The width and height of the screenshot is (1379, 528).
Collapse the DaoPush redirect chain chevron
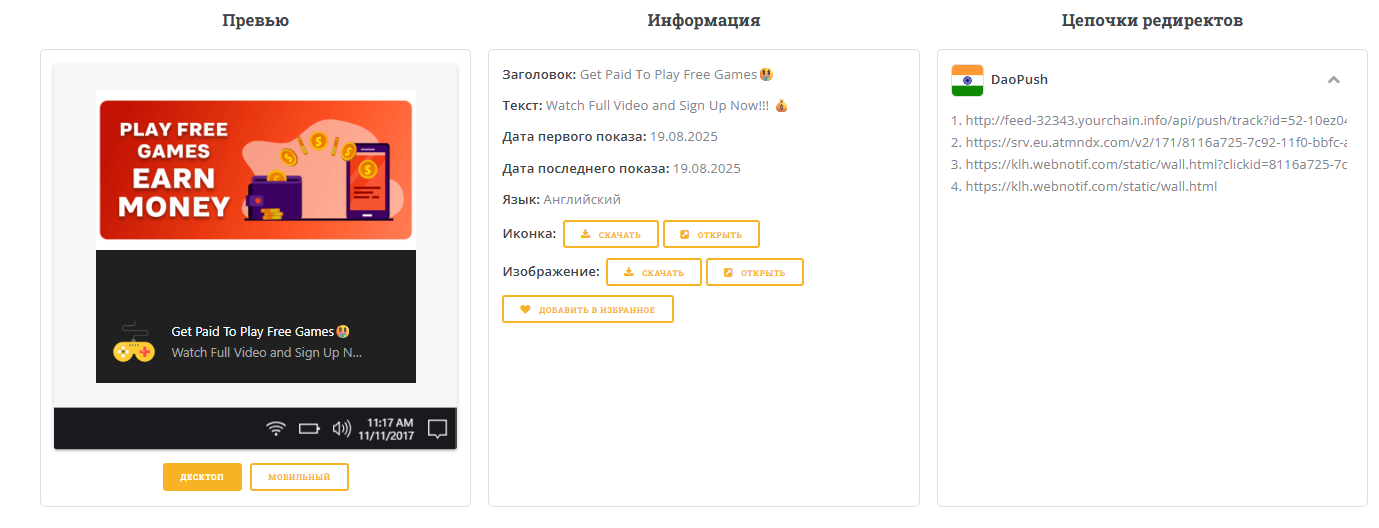click(x=1333, y=80)
